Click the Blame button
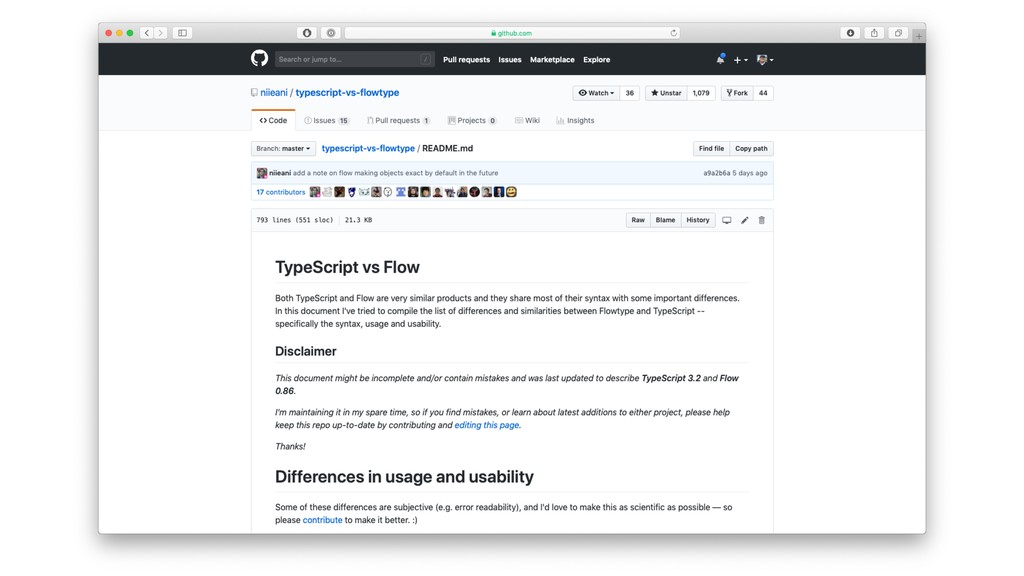The height and width of the screenshot is (576, 1024). coord(665,220)
